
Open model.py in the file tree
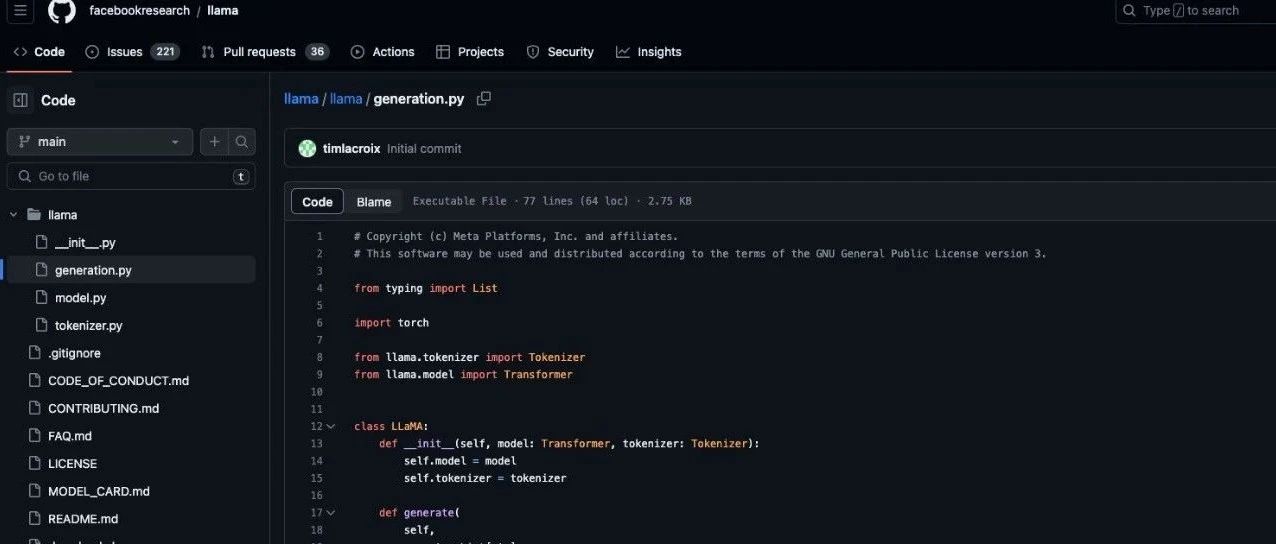tap(80, 298)
